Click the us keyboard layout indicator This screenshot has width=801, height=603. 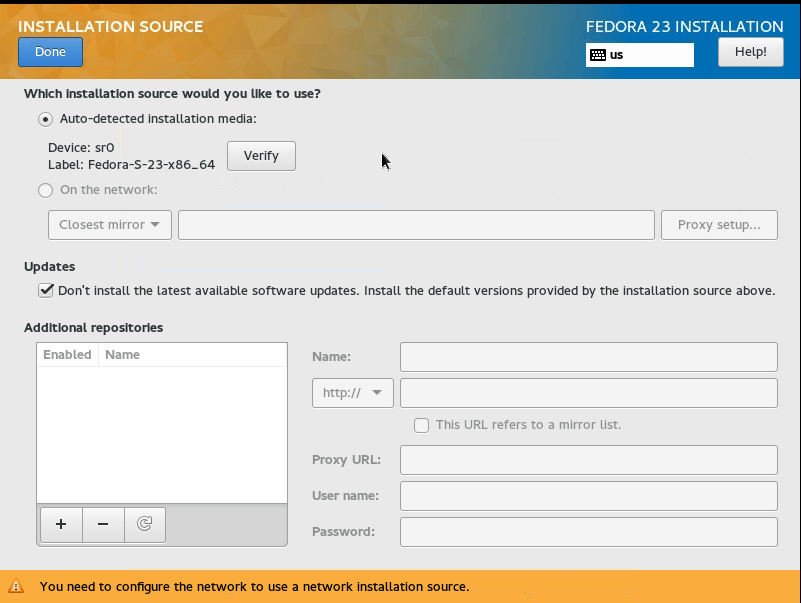(640, 55)
